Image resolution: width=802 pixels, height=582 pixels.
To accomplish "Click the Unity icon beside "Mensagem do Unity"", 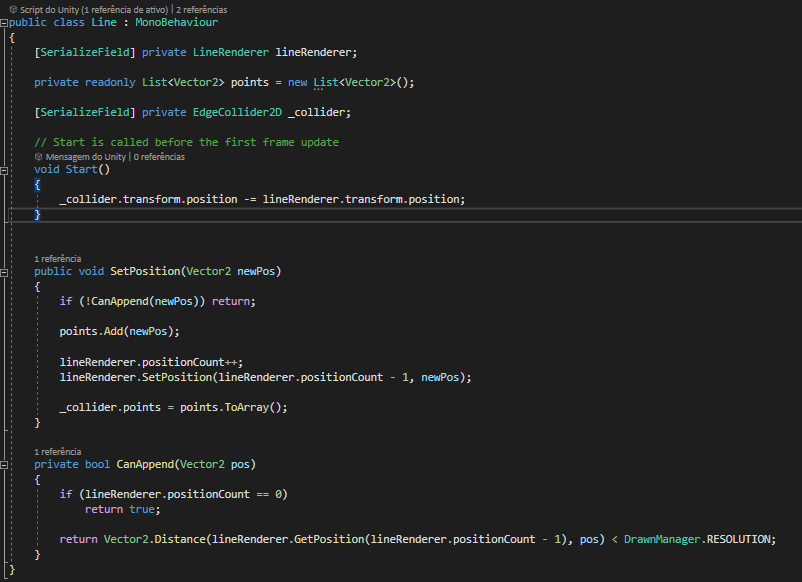I will coord(38,157).
